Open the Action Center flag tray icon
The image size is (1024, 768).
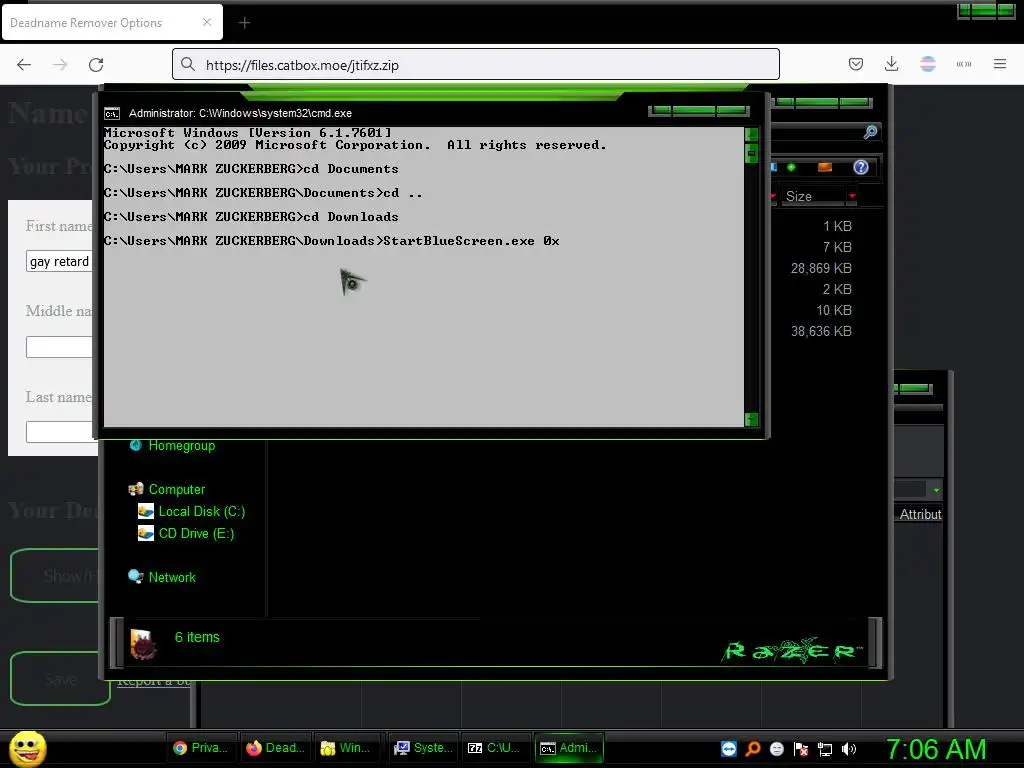(x=801, y=749)
